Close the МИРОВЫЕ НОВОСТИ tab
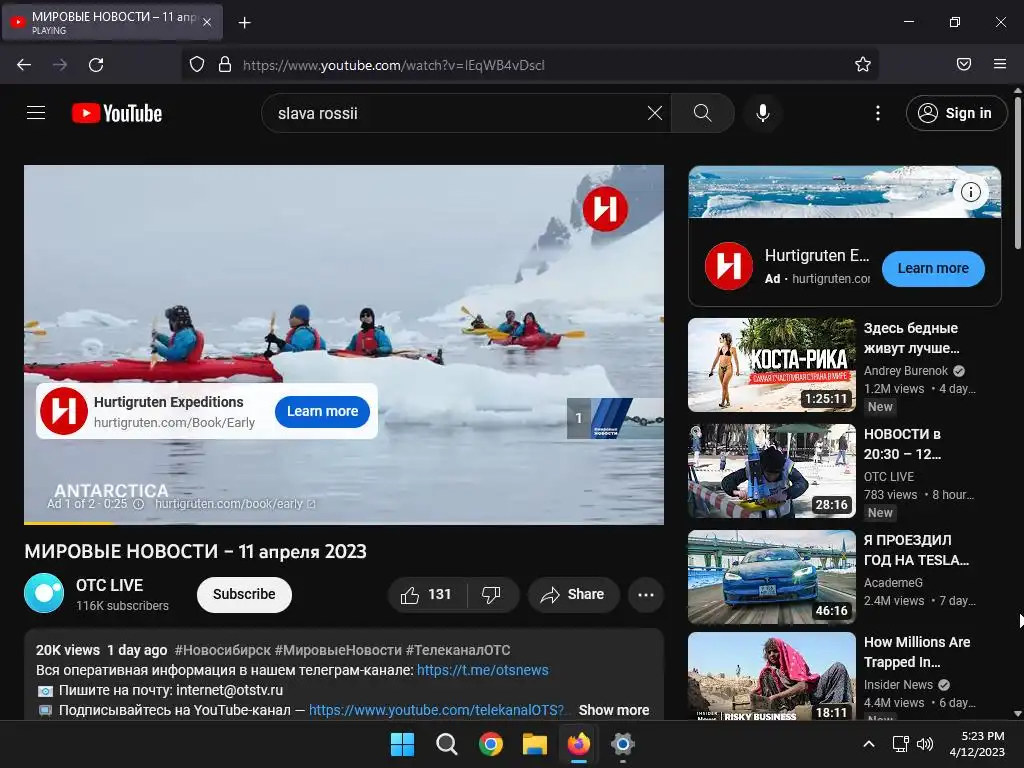The height and width of the screenshot is (768, 1024). (206, 22)
